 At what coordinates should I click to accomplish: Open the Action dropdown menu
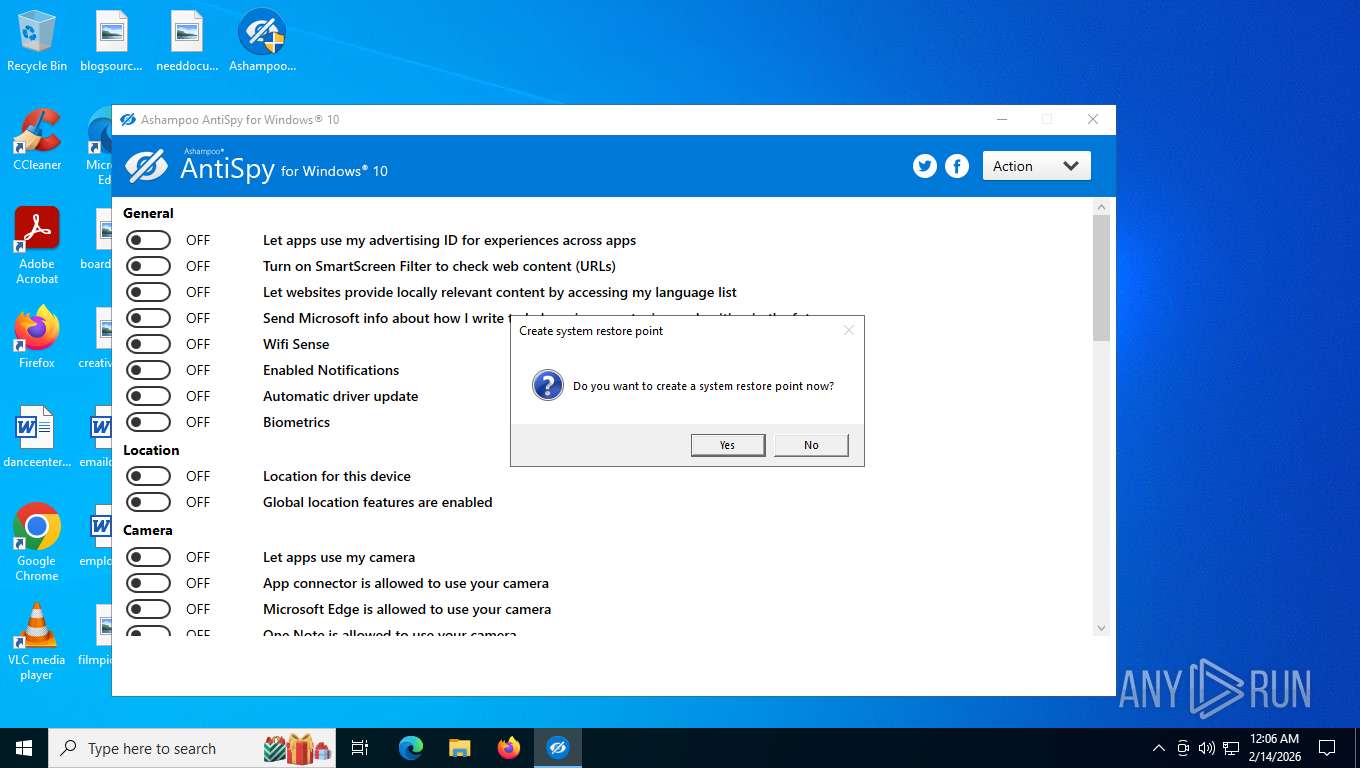(x=1036, y=166)
